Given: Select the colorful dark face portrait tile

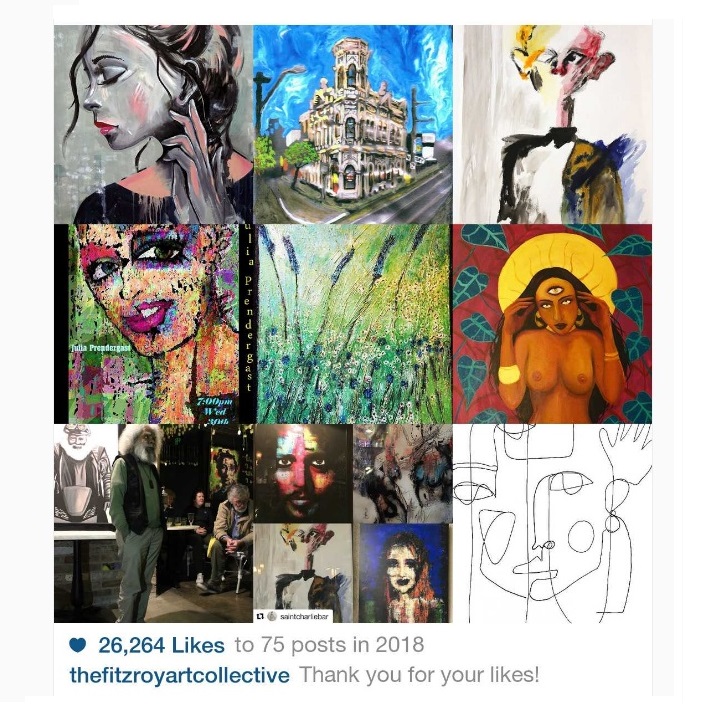Looking at the screenshot, I should tap(303, 473).
